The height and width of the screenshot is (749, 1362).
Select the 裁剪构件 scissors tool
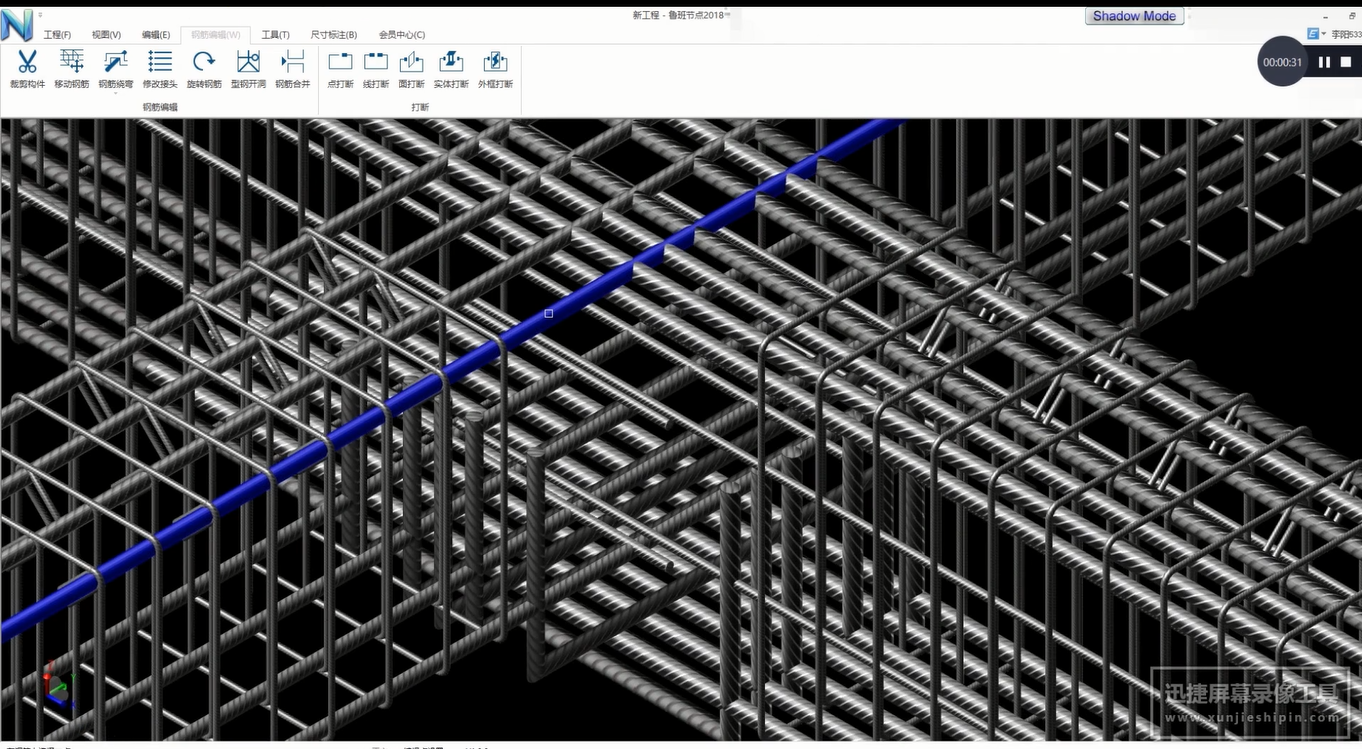(x=27, y=69)
